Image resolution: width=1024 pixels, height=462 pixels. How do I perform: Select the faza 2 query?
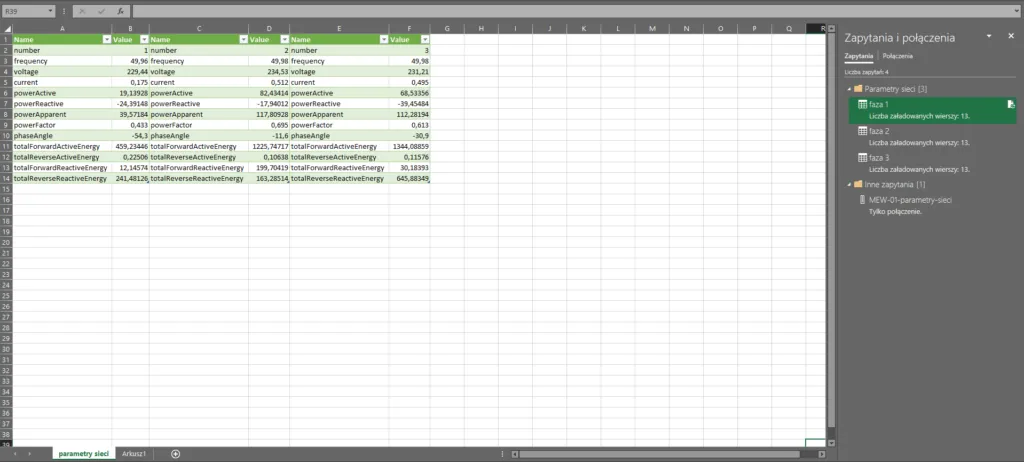[932, 137]
